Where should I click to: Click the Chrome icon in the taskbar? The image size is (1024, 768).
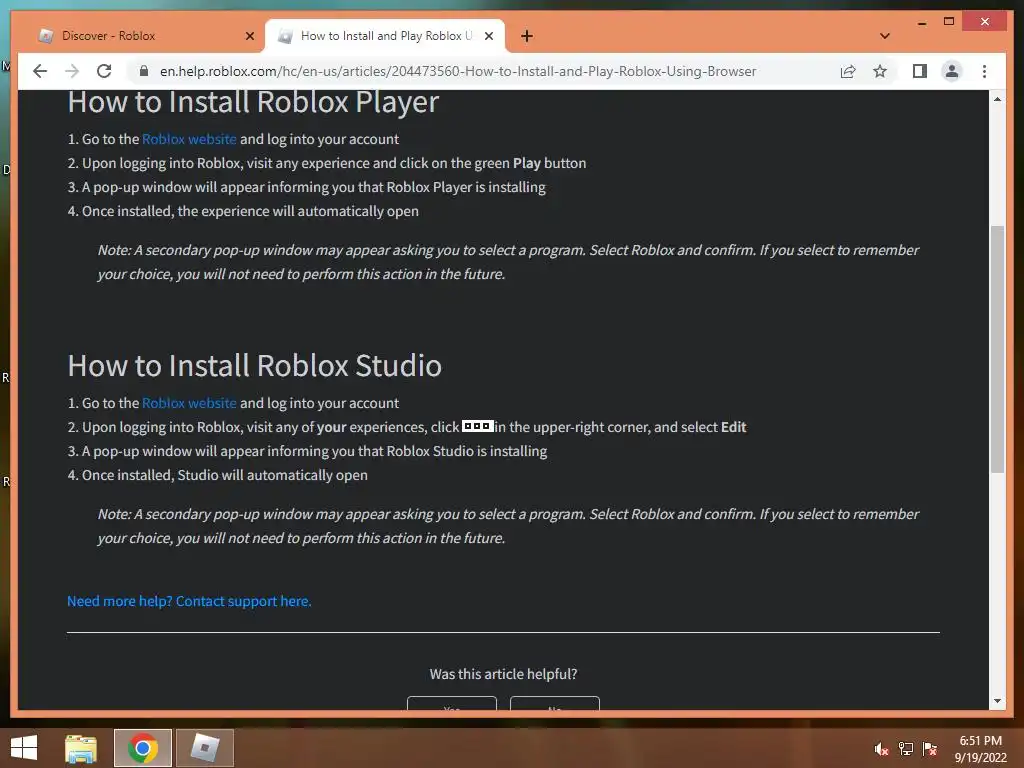142,748
